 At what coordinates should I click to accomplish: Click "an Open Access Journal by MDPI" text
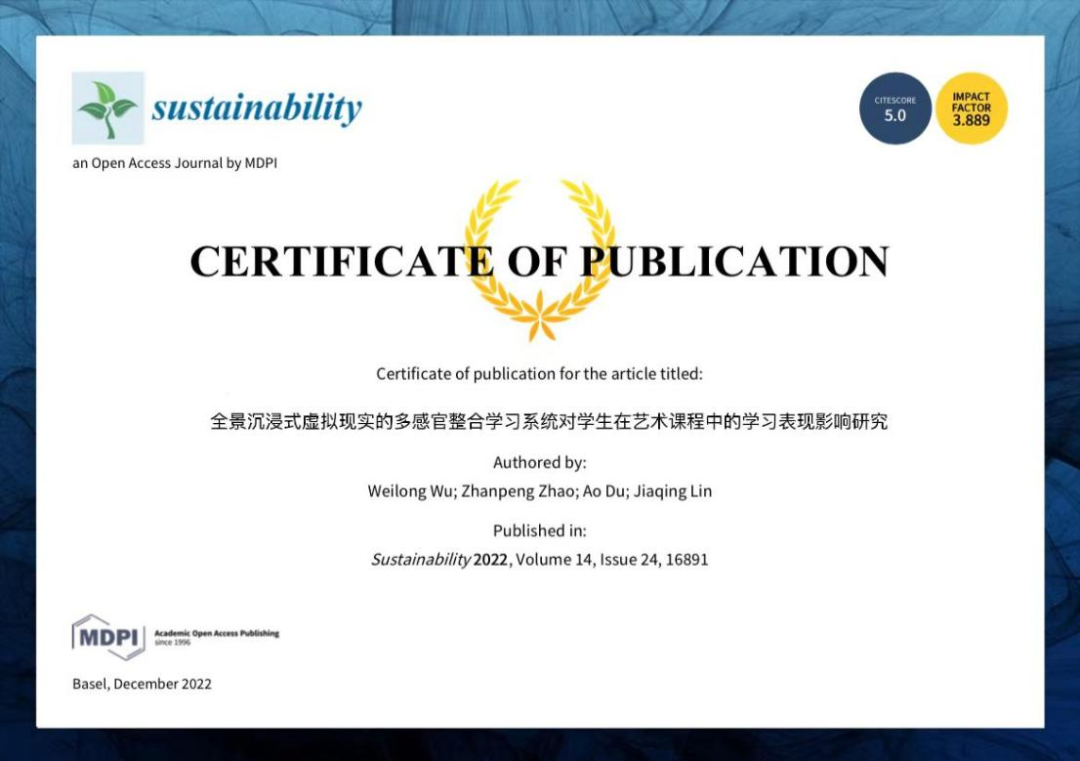[x=174, y=163]
